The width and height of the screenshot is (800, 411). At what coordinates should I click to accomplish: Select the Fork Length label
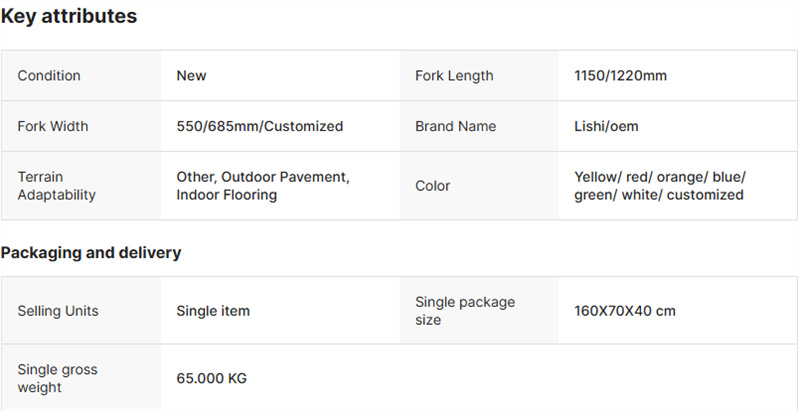(x=454, y=75)
